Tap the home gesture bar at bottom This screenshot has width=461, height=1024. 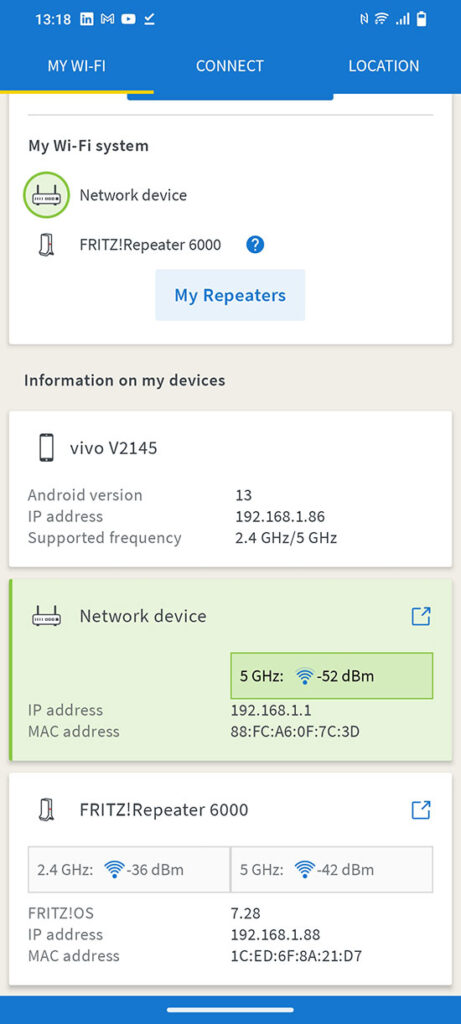[230, 1010]
